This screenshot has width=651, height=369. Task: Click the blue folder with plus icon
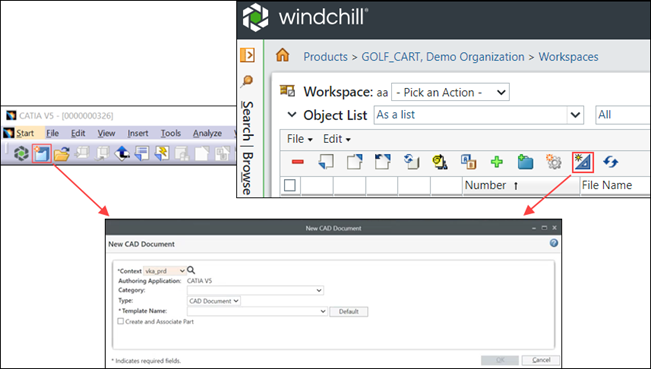525,162
